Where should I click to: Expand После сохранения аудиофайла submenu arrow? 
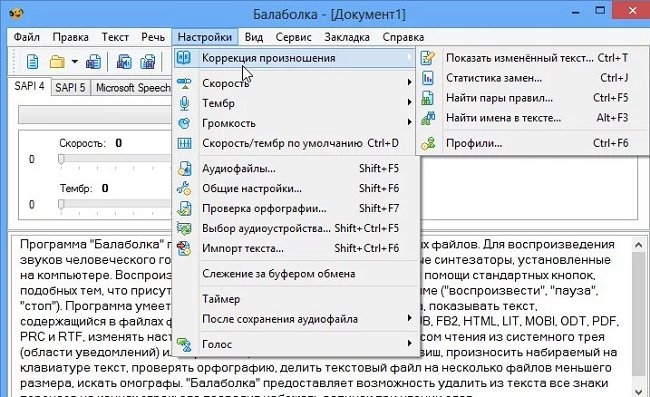point(409,318)
